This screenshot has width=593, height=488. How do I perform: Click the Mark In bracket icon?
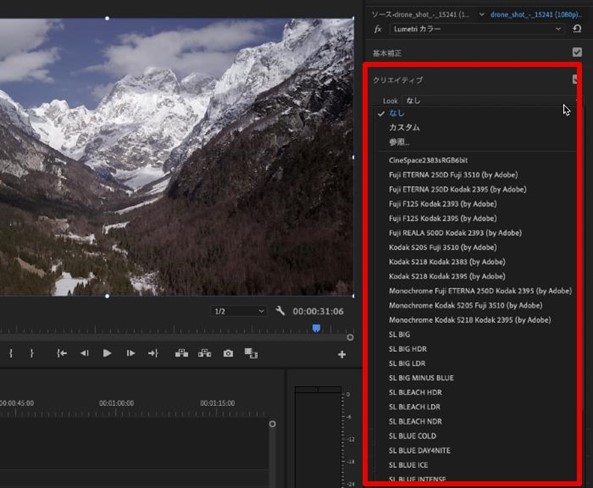[x=11, y=353]
